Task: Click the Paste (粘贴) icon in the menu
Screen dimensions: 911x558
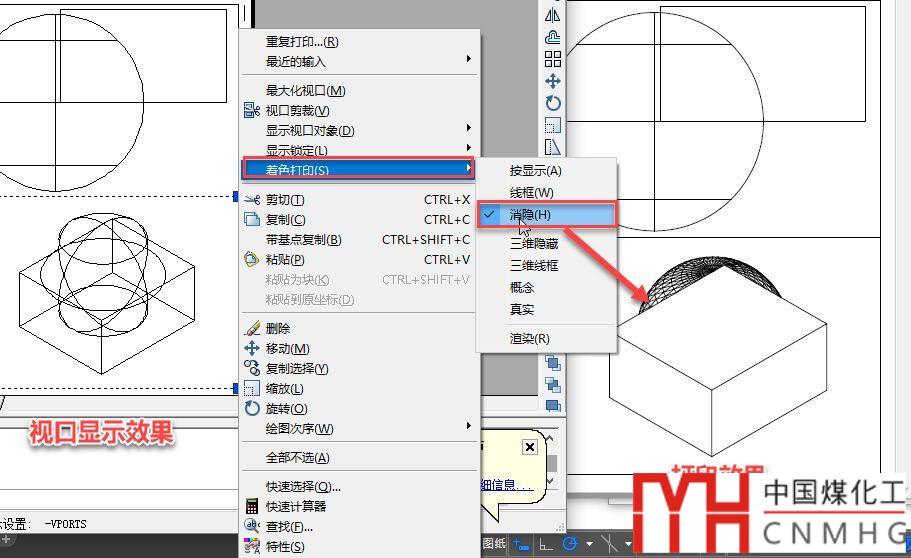Action: point(252,259)
